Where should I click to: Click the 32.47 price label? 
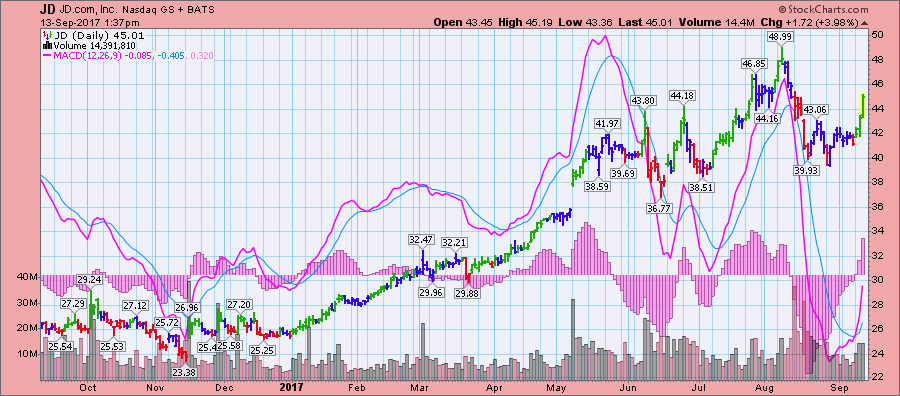click(x=421, y=239)
